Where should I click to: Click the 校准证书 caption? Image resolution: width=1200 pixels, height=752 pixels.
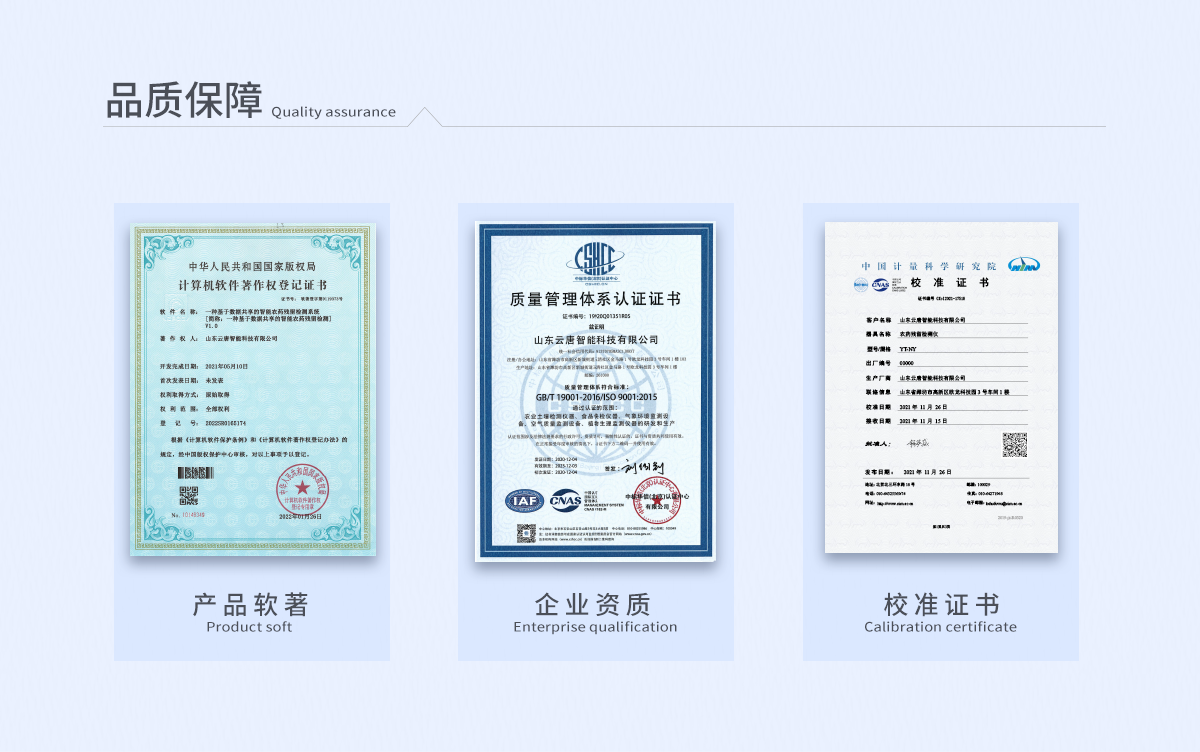[x=941, y=604]
